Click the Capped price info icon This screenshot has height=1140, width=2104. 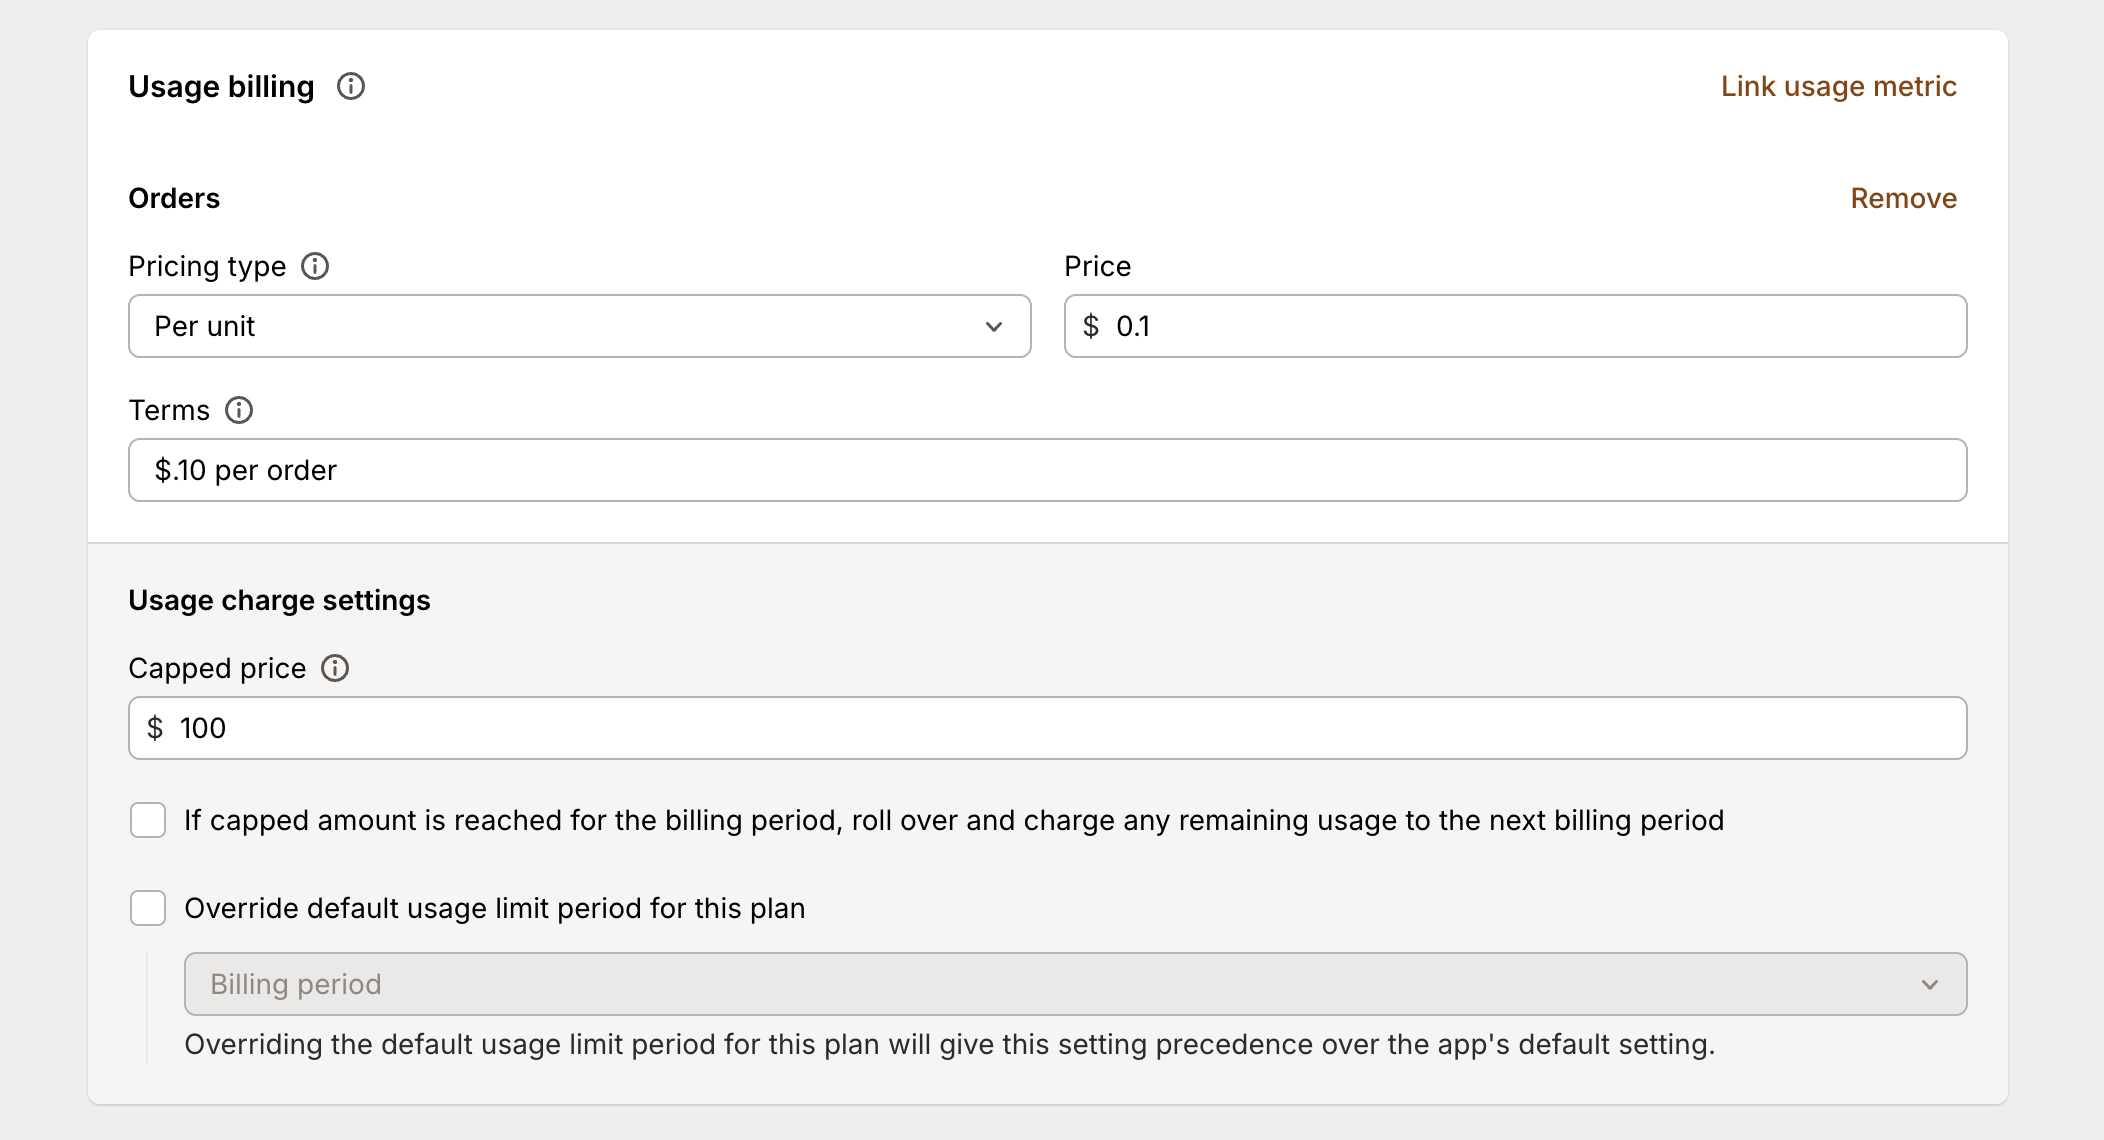335,668
